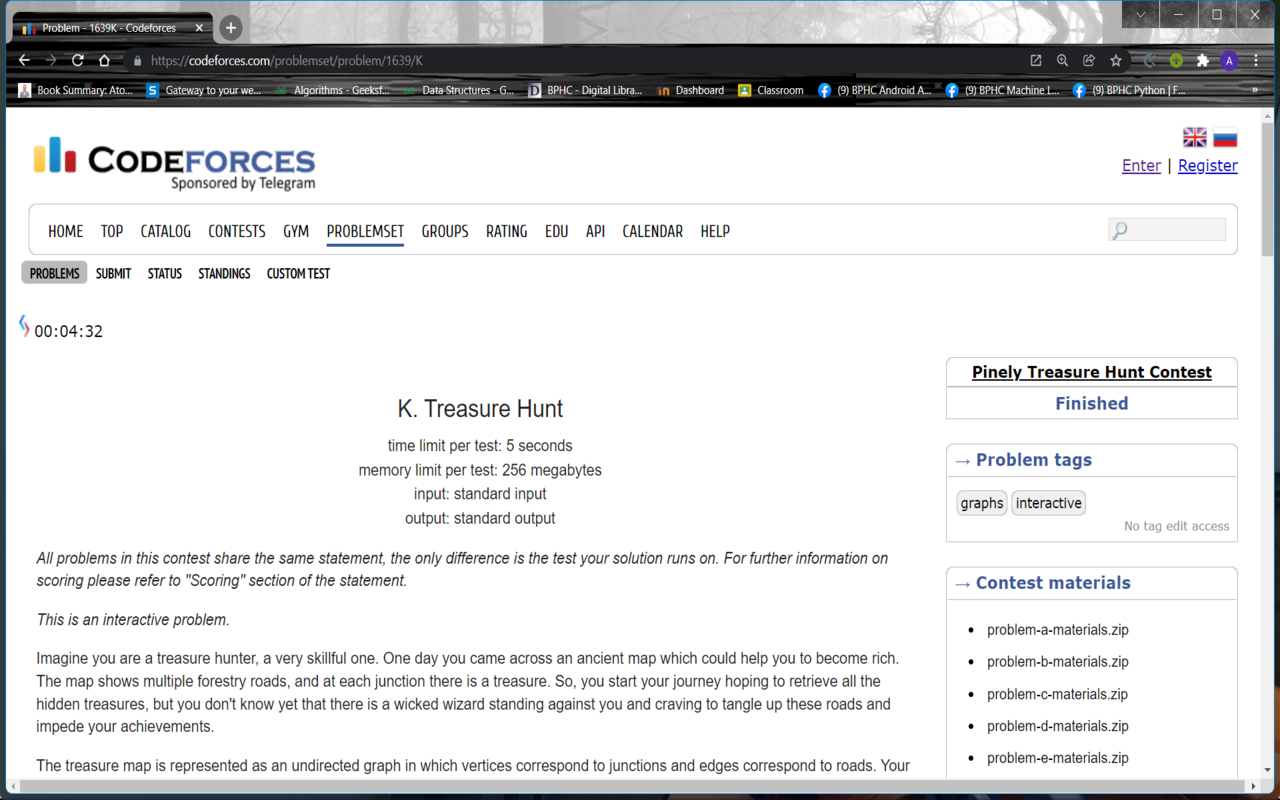
Task: Open the BPHC Machine L... bookmark
Action: (1003, 90)
